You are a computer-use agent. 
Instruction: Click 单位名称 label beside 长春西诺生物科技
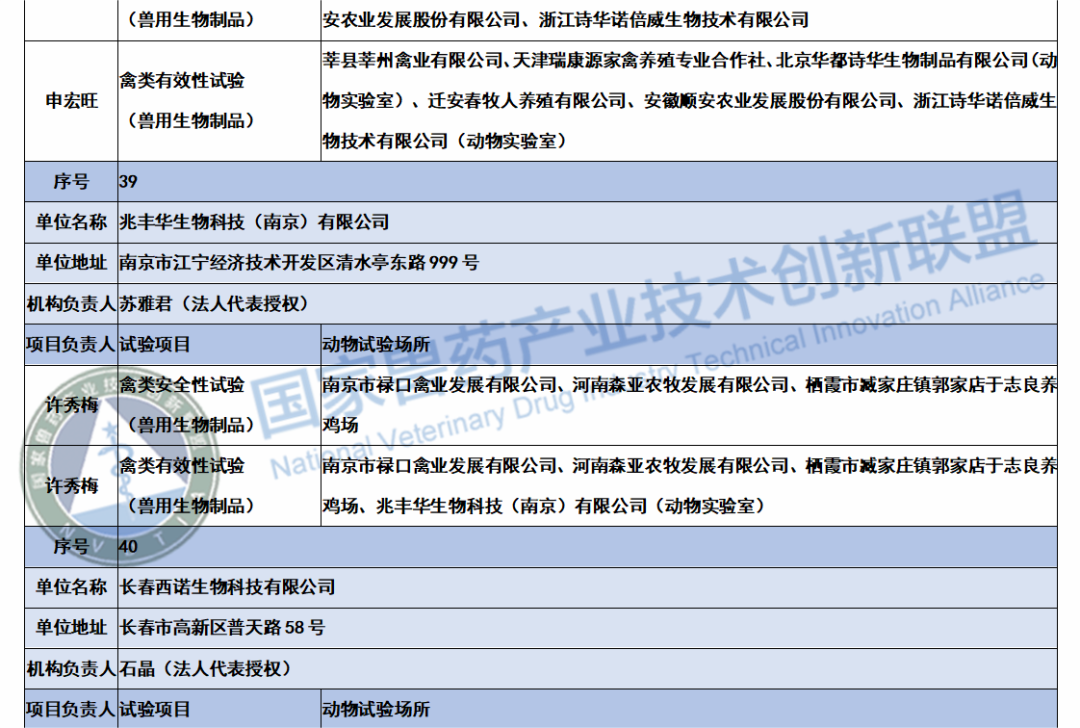click(72, 587)
